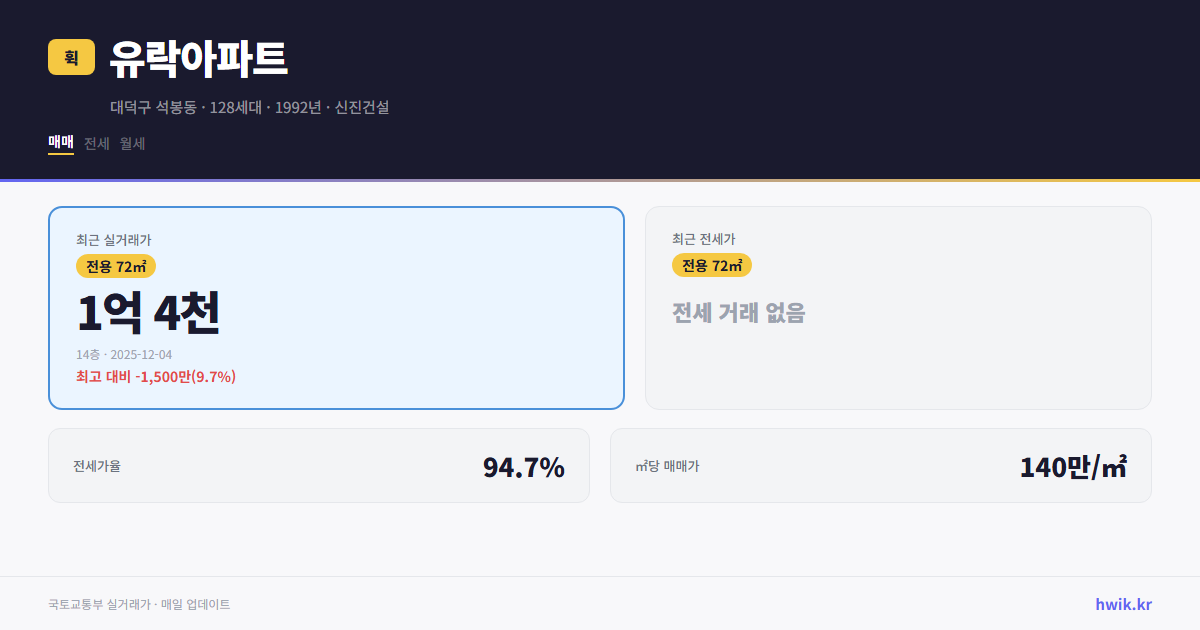Select the ㎡당 매매가 metric card
Image resolution: width=1200 pixels, height=630 pixels.
880,465
